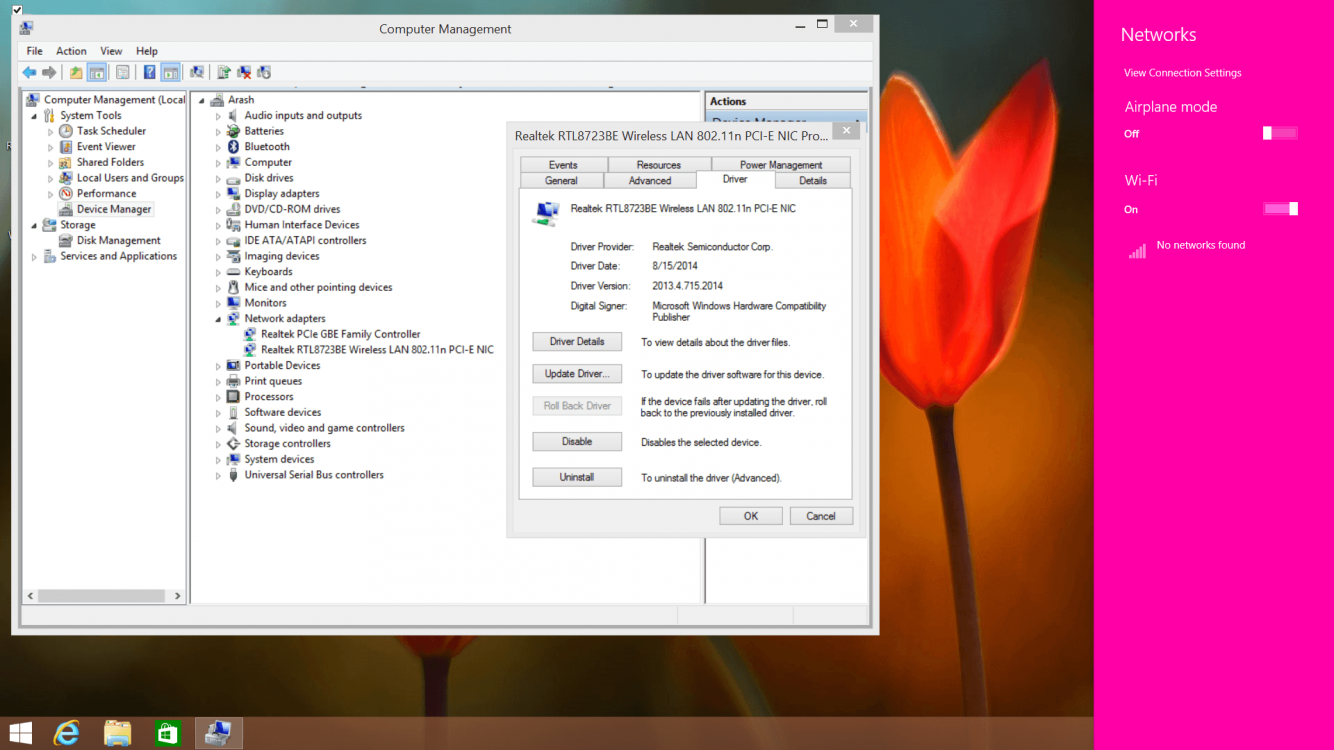The height and width of the screenshot is (750, 1334).
Task: Switch to the Advanced tab
Action: coord(650,181)
